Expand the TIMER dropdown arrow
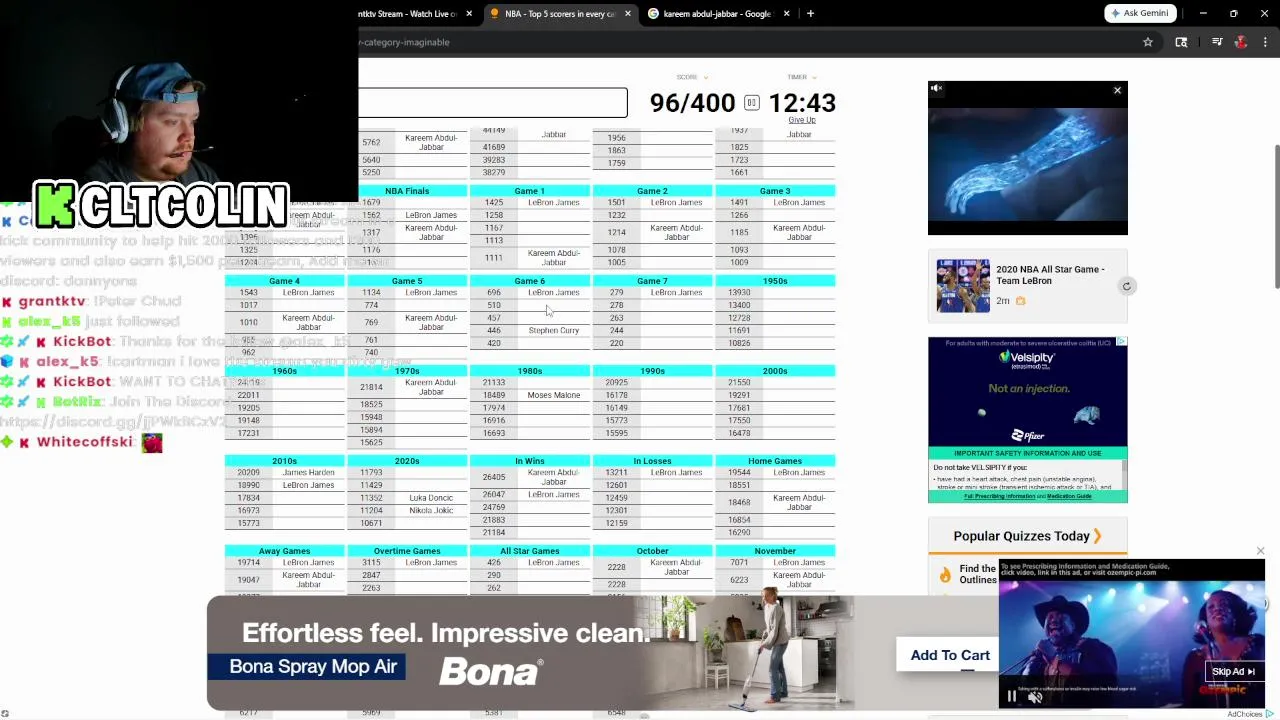 click(x=814, y=77)
